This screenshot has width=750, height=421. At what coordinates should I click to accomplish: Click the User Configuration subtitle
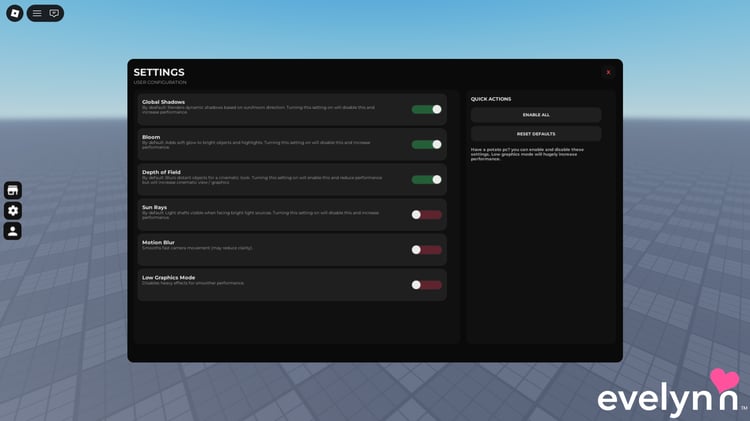(x=160, y=82)
